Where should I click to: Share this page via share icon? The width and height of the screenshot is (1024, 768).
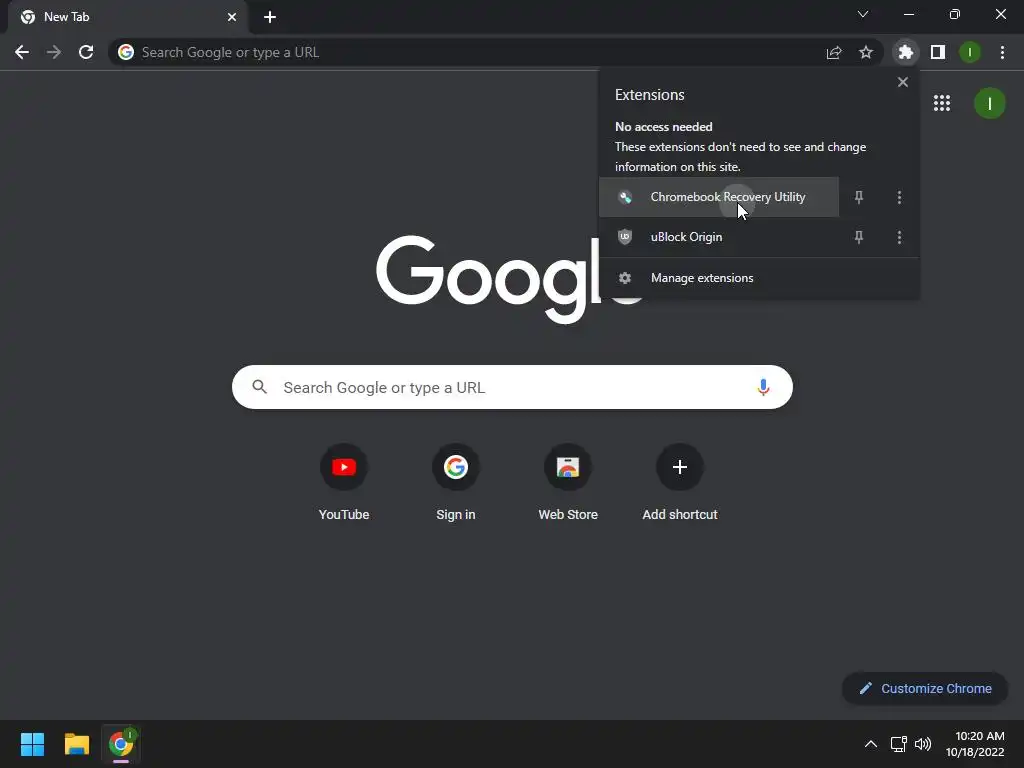834,52
